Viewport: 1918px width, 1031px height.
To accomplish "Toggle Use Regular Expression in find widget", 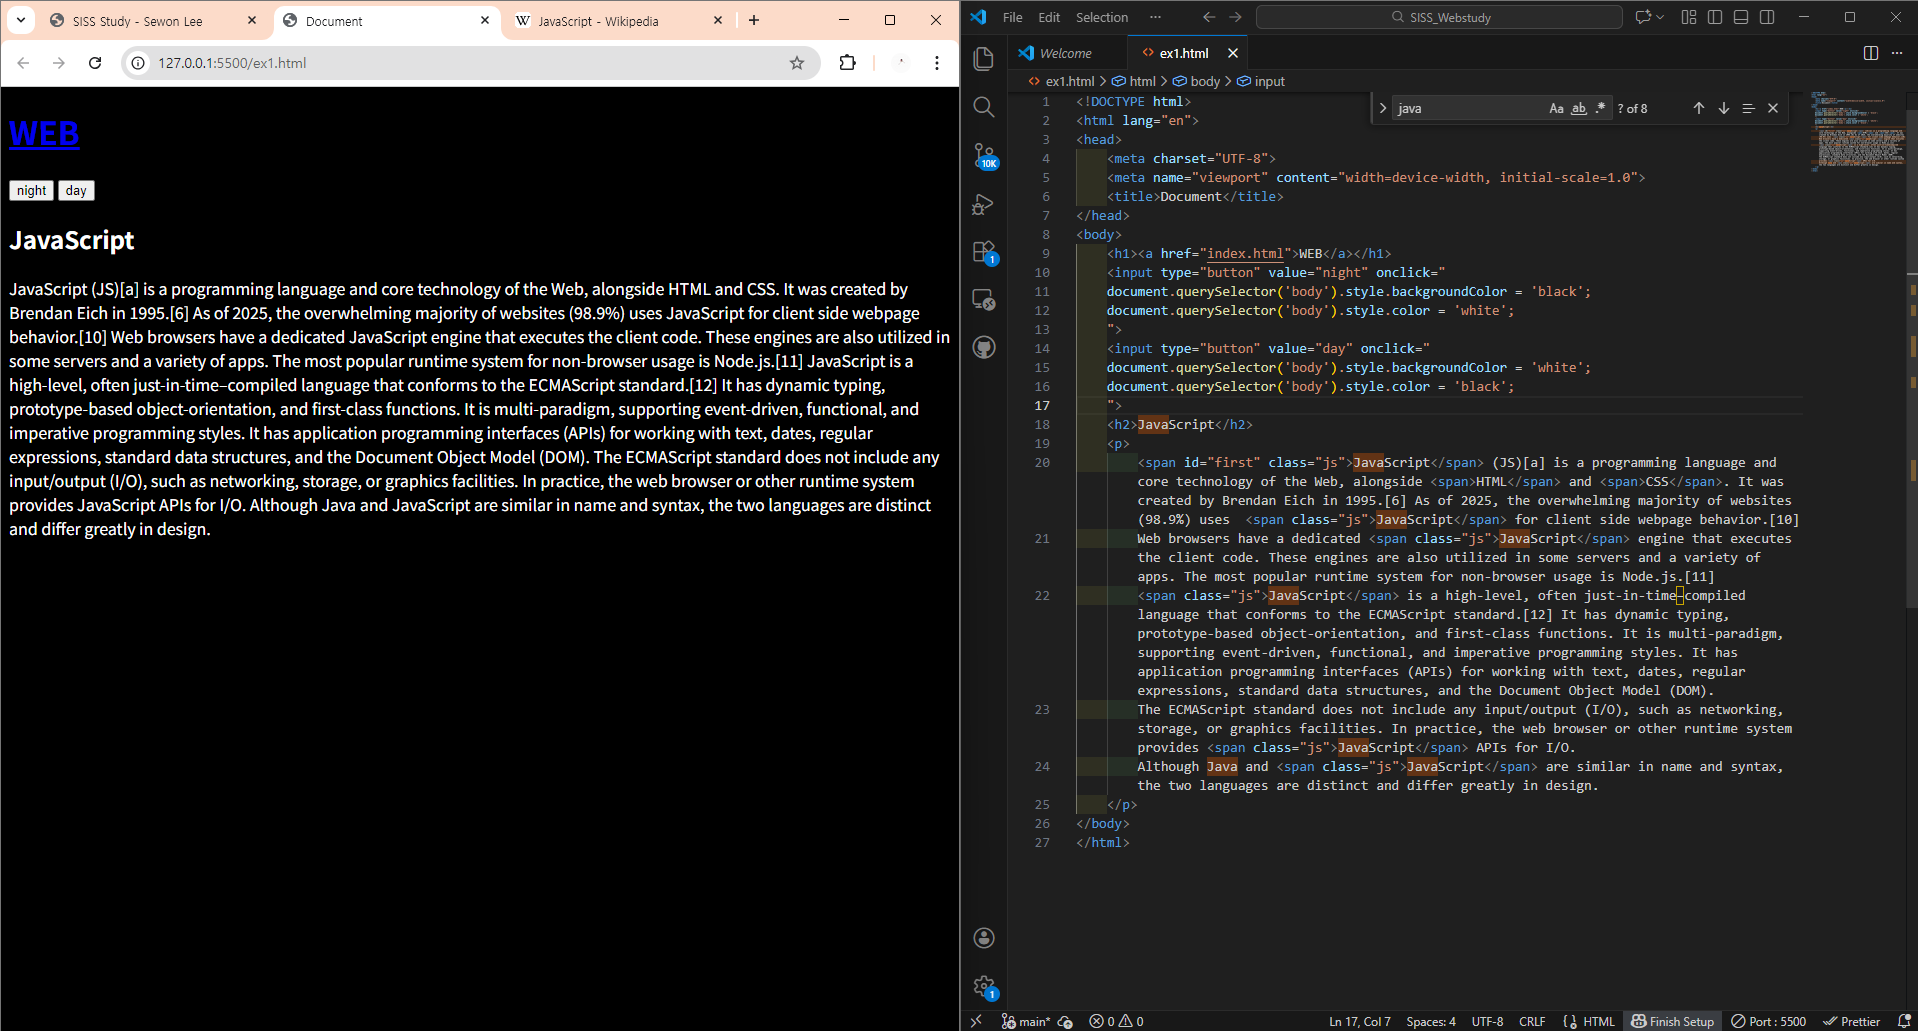I will click(1600, 108).
